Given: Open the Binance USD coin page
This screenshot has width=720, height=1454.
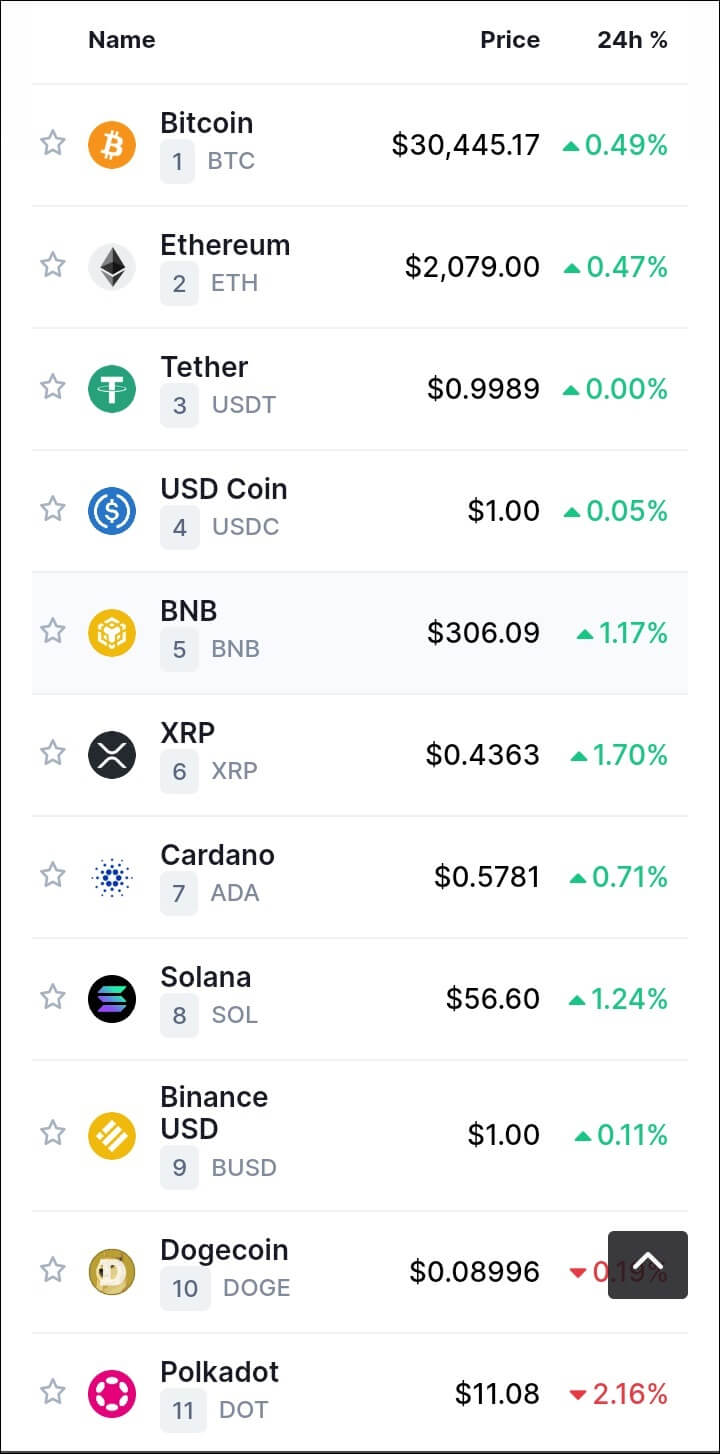Looking at the screenshot, I should click(x=214, y=1113).
